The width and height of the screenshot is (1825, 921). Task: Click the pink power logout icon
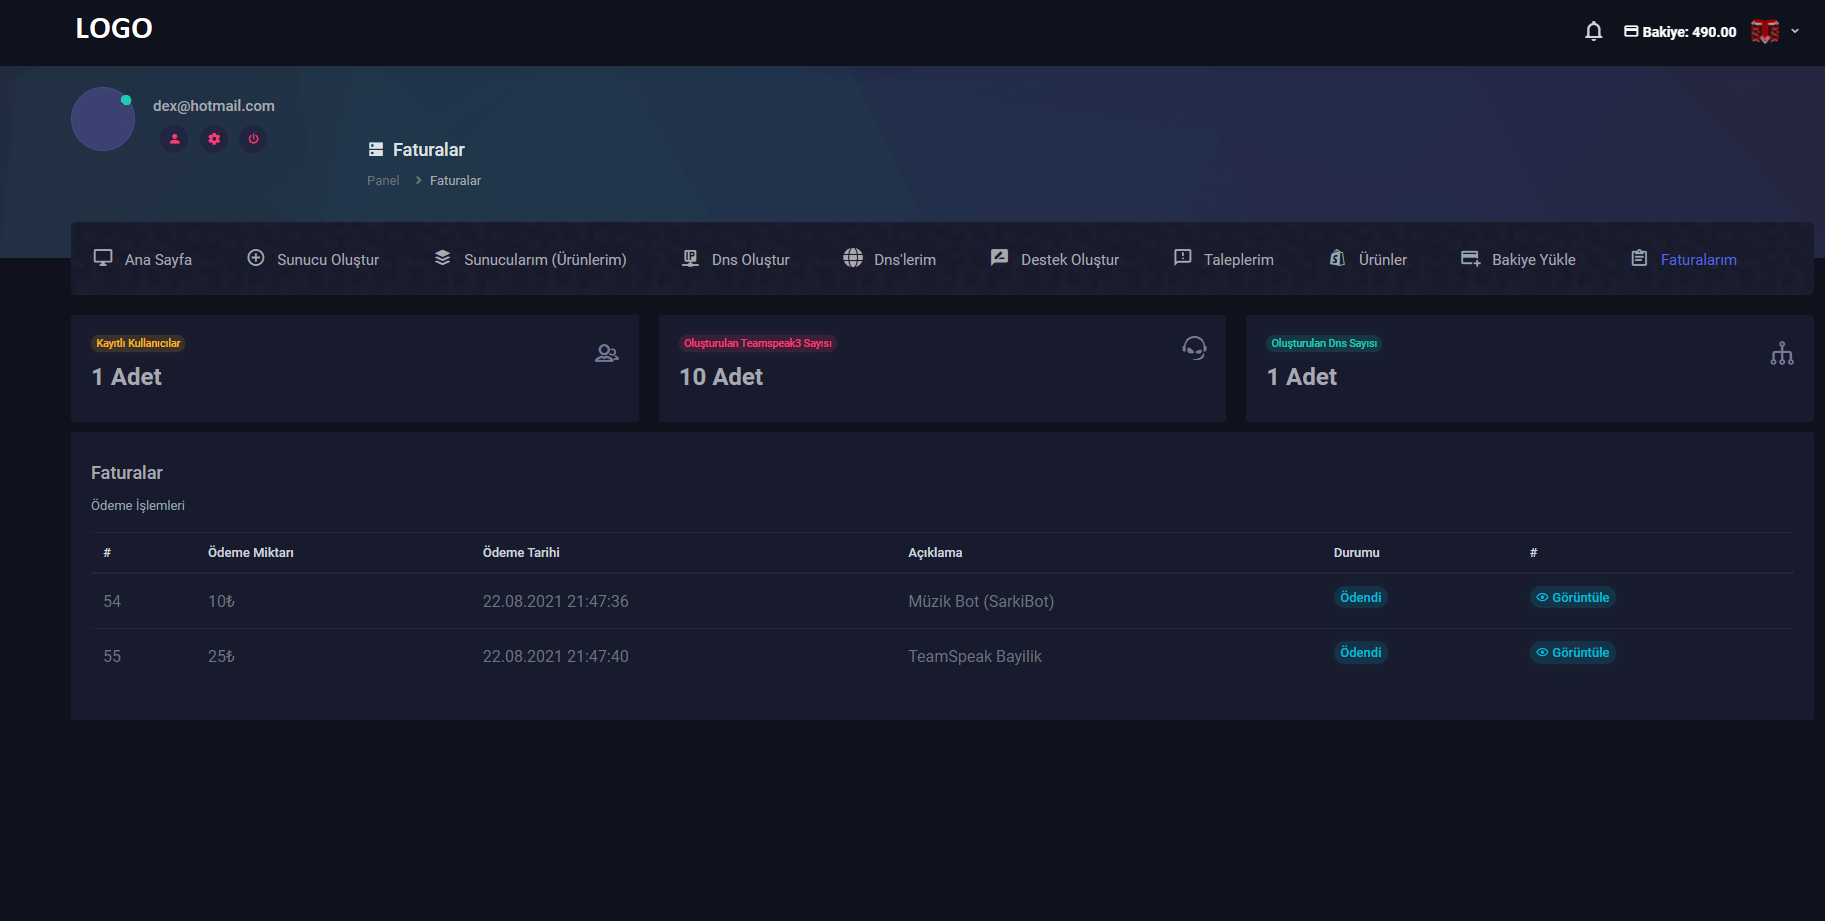(253, 139)
